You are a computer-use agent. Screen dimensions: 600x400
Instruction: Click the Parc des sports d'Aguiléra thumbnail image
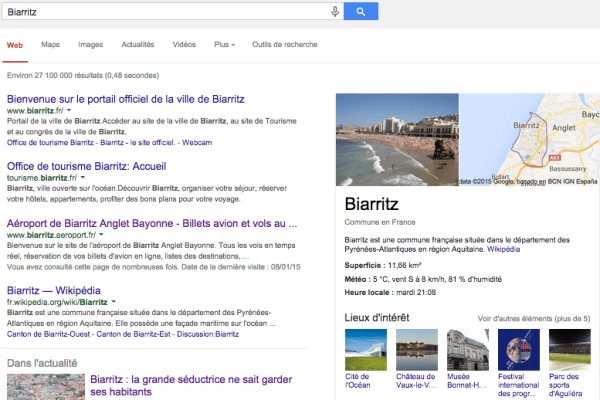coord(570,350)
